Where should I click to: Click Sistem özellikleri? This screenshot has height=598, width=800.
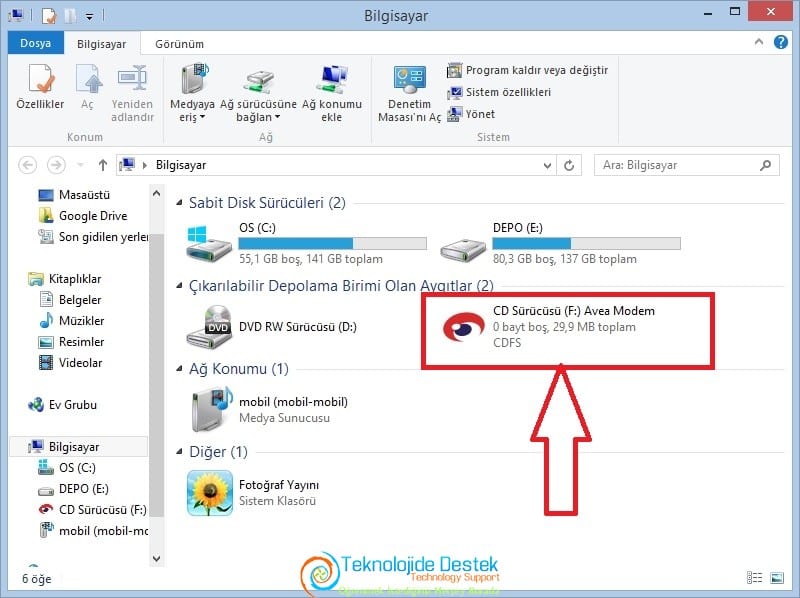coord(499,92)
